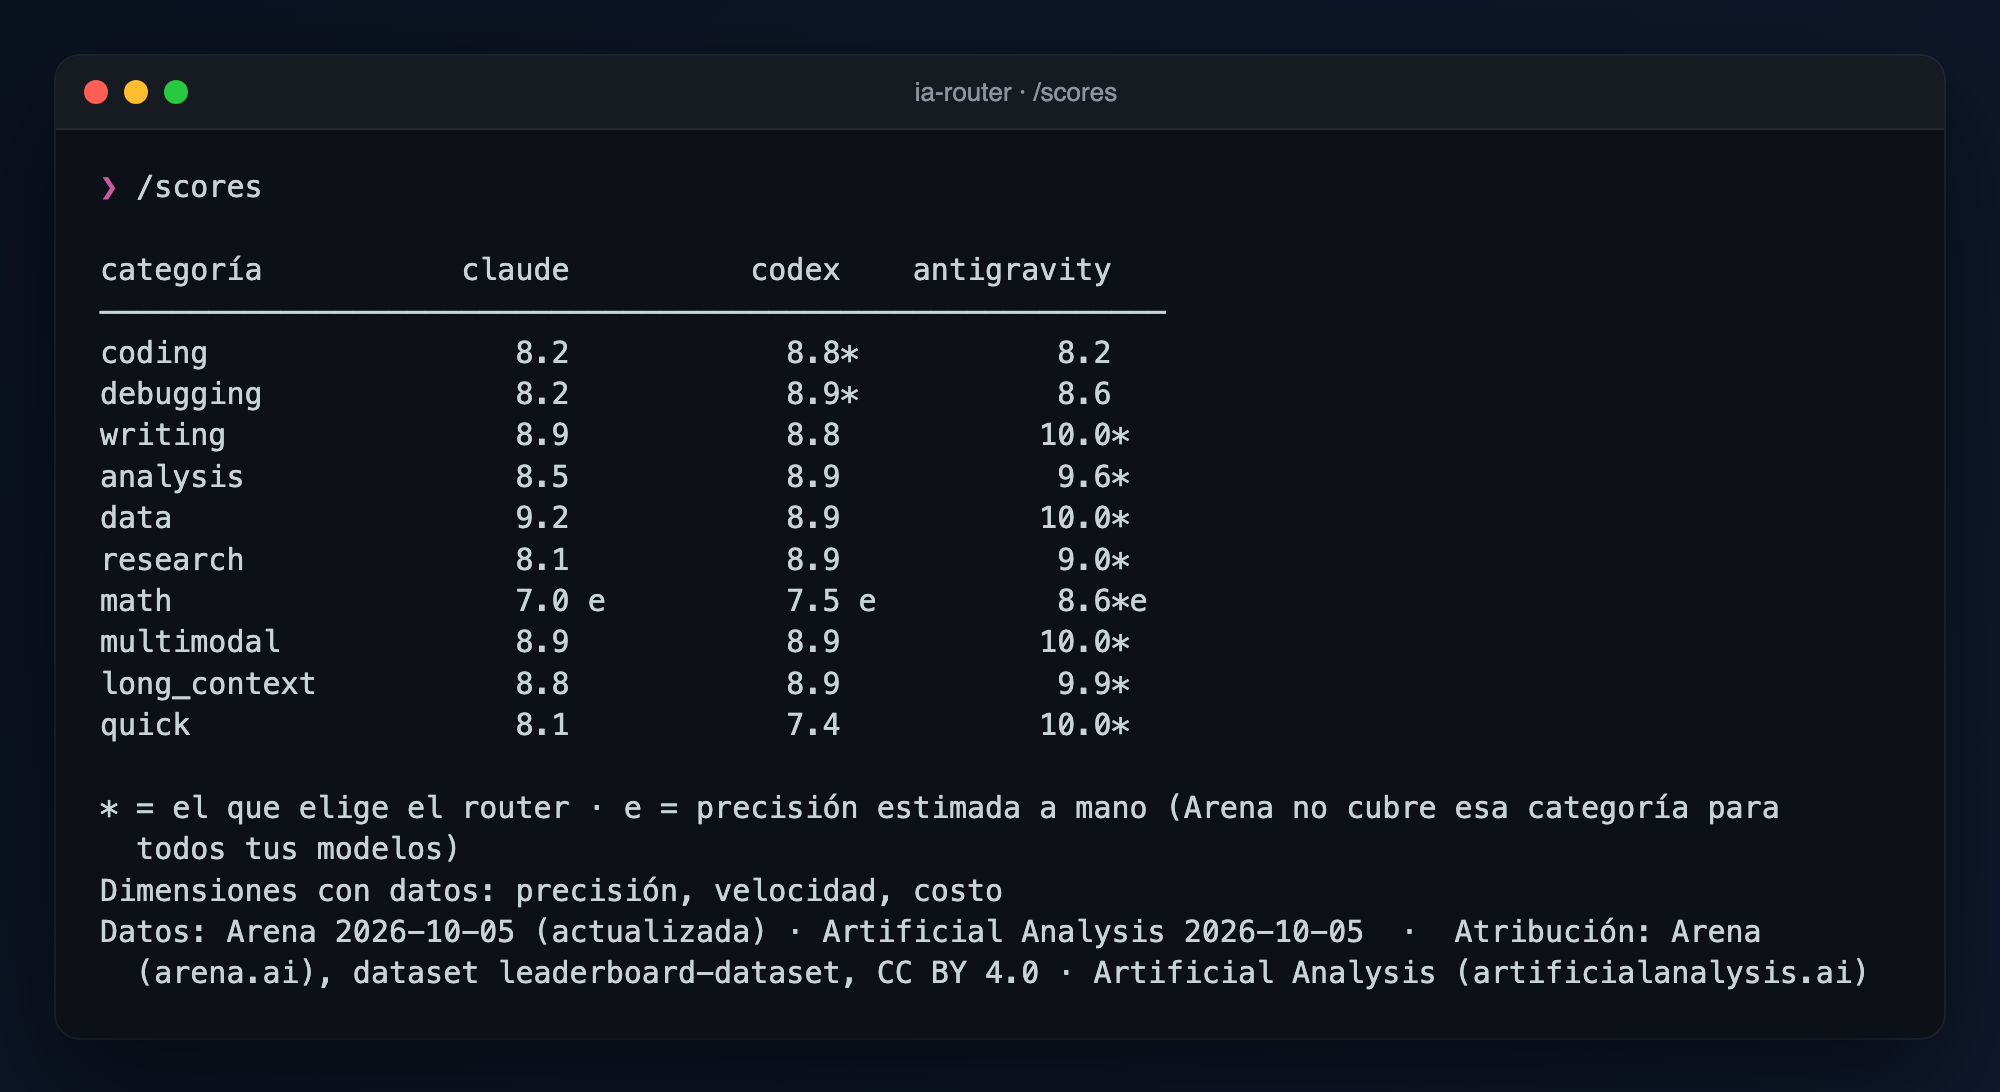The height and width of the screenshot is (1092, 2000).
Task: Click codex score '8.8*' for coding
Action: (822, 353)
